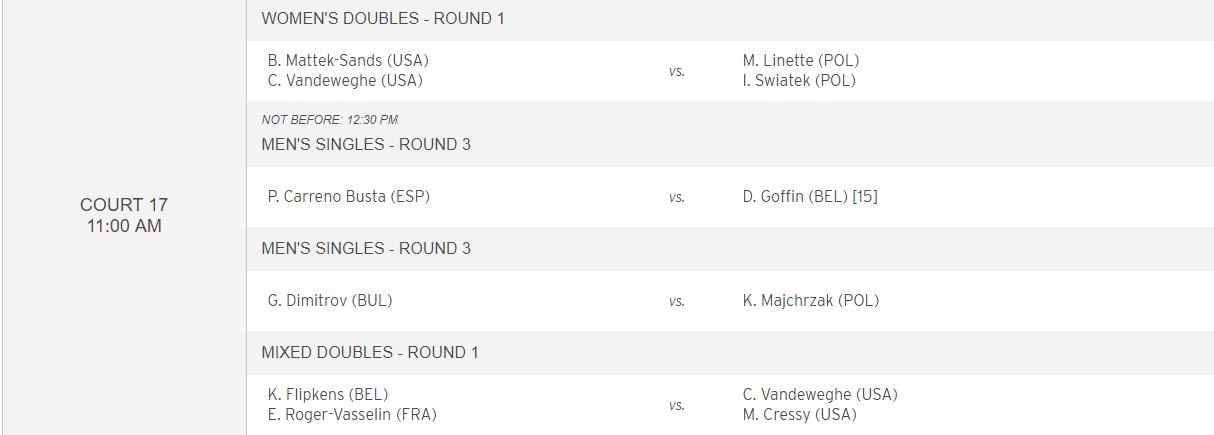Select M. Linette (POL)
Viewport: 1214px width, 435px height.
coord(801,60)
